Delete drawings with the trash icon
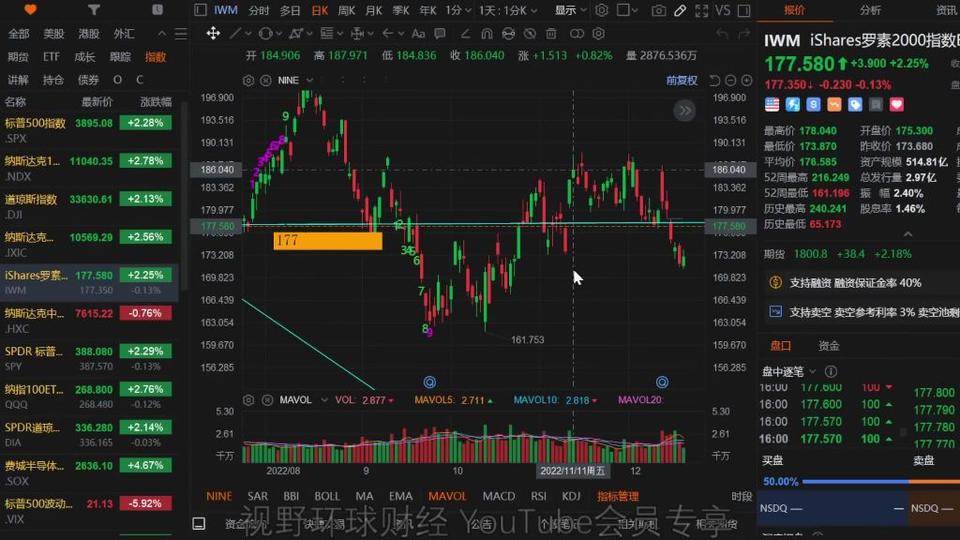The image size is (960, 540). tap(552, 34)
